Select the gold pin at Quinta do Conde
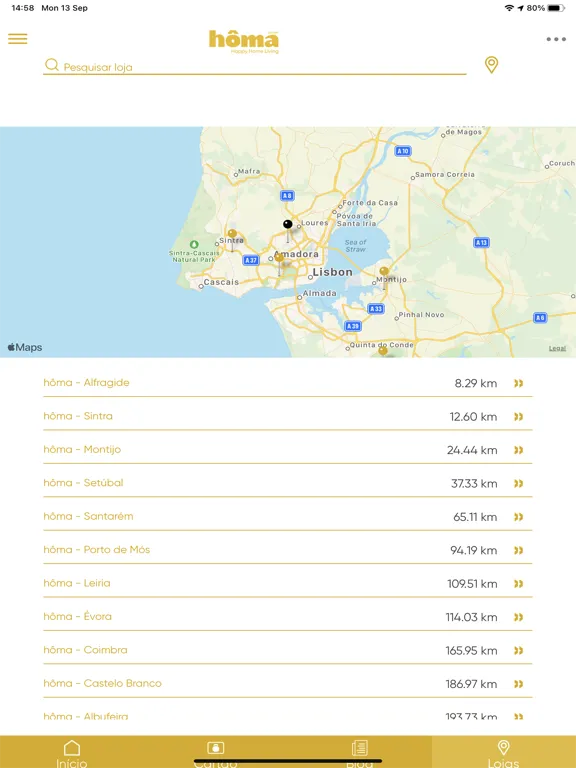This screenshot has width=576, height=768. click(x=383, y=351)
